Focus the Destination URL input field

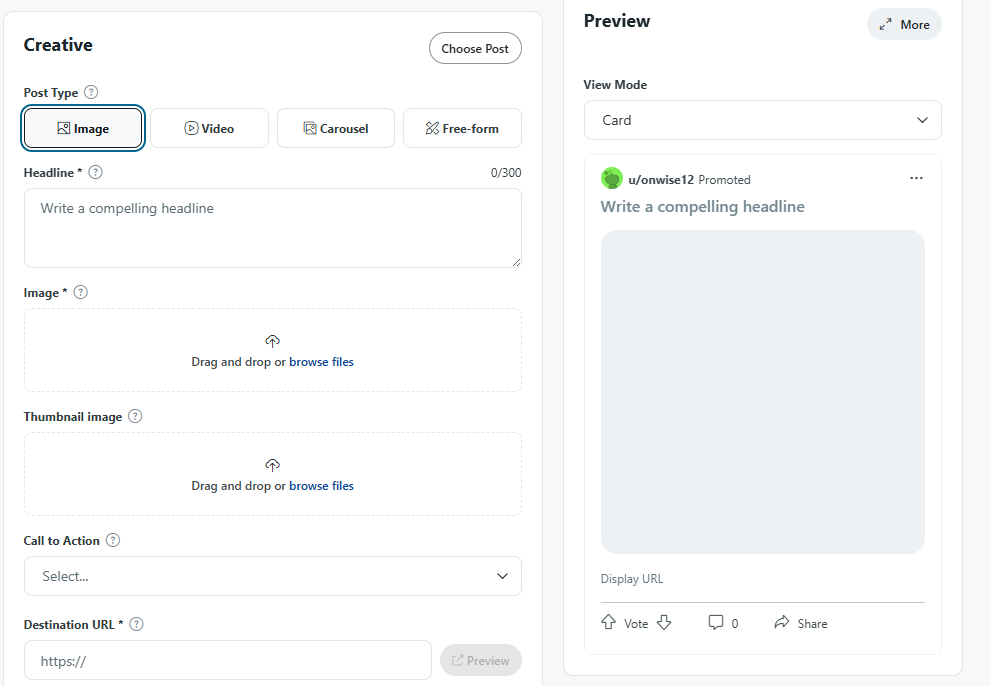(x=228, y=661)
